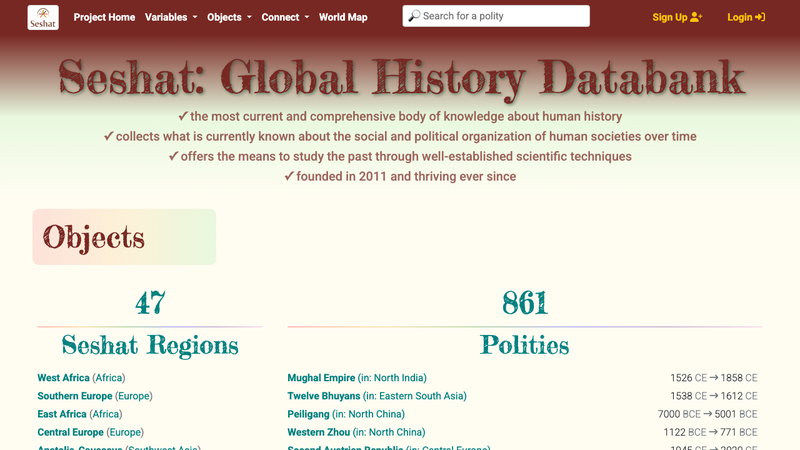Click the Login link

[x=746, y=17]
